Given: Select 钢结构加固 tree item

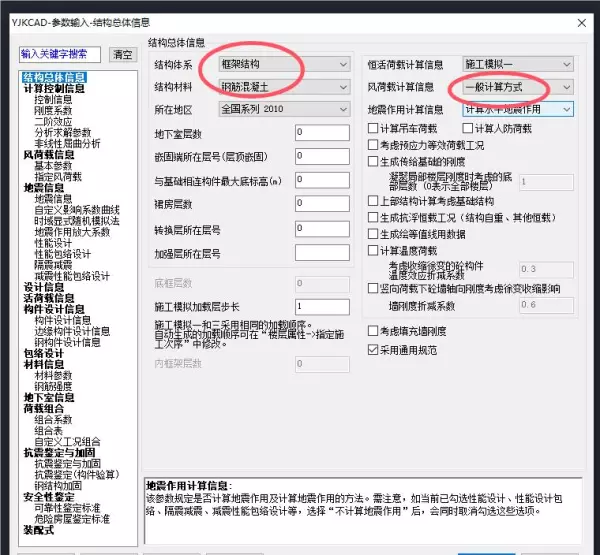Looking at the screenshot, I should (x=58, y=486).
